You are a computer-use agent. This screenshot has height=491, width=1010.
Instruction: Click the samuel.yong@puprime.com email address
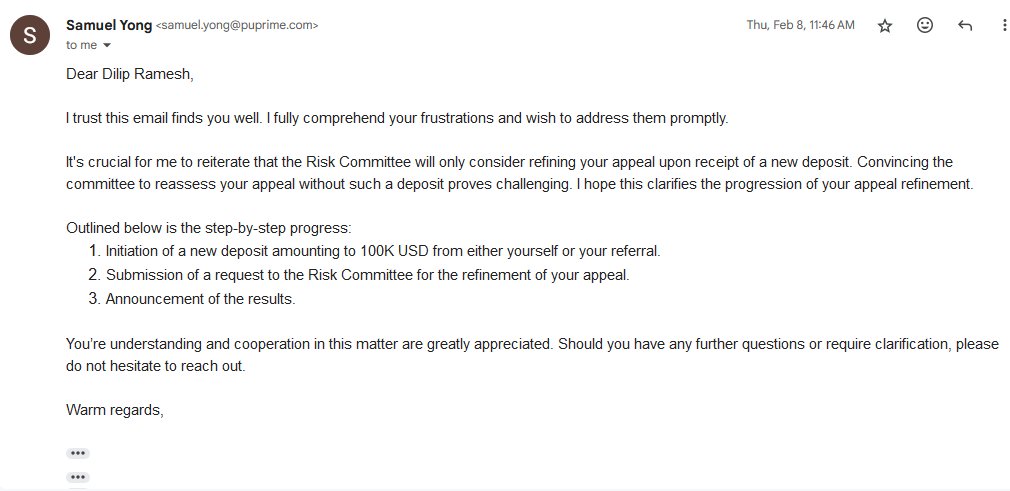click(x=237, y=26)
